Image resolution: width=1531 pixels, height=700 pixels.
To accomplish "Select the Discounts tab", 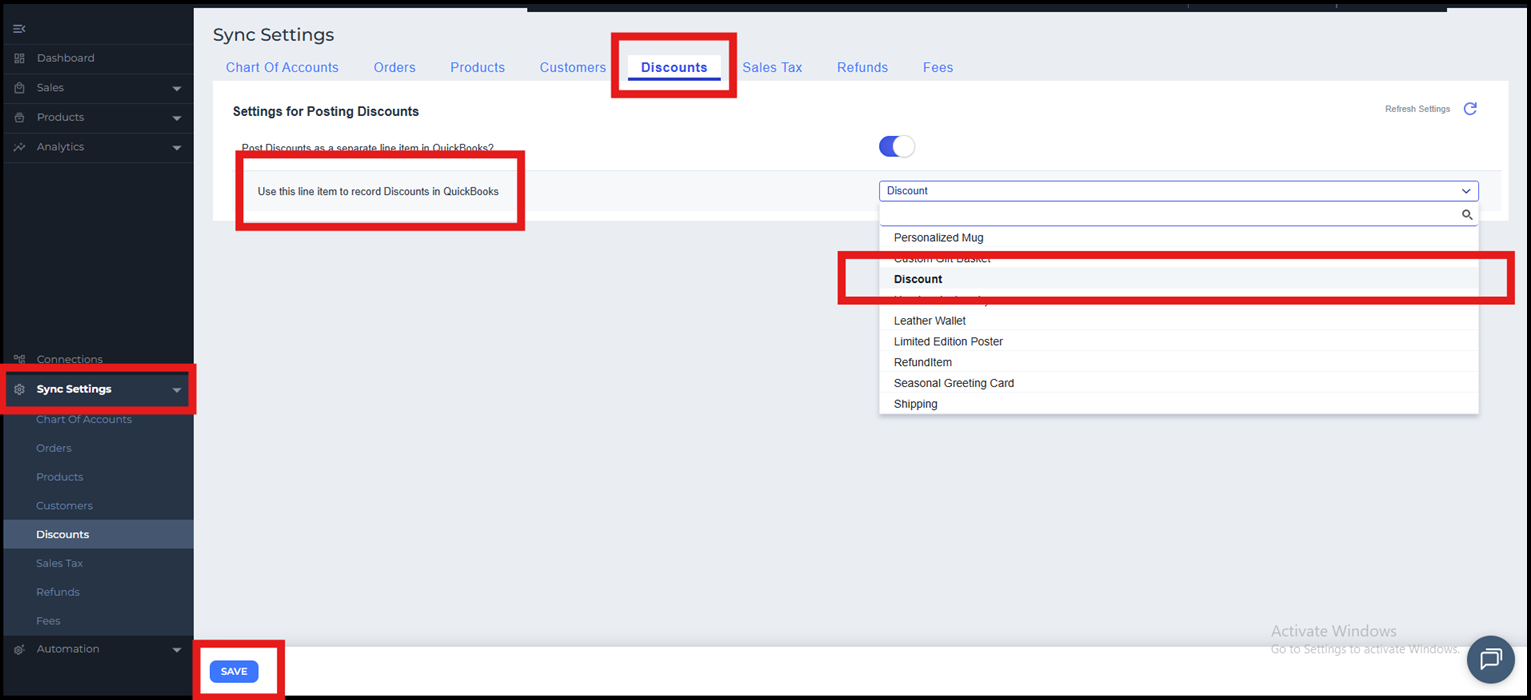I will (674, 68).
